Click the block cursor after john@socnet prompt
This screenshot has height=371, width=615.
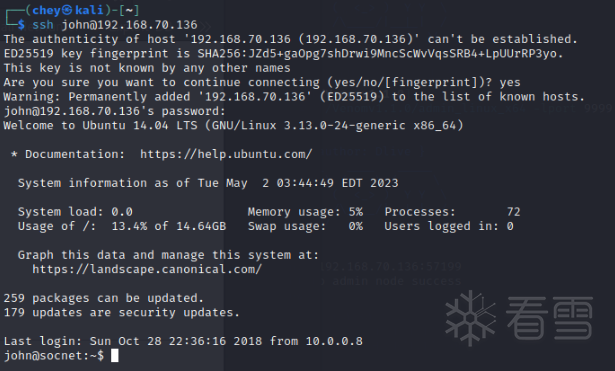coord(115,356)
